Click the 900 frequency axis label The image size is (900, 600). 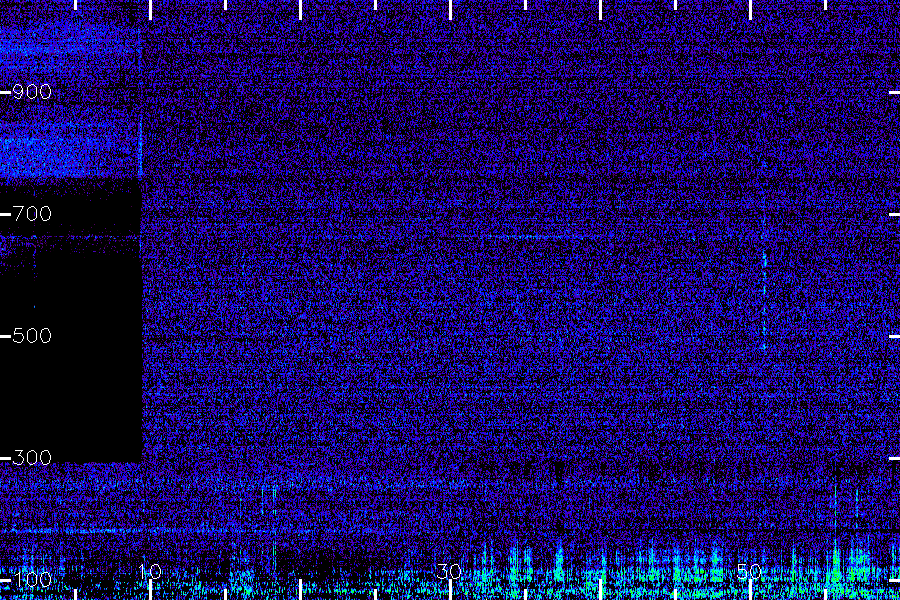coord(32,92)
